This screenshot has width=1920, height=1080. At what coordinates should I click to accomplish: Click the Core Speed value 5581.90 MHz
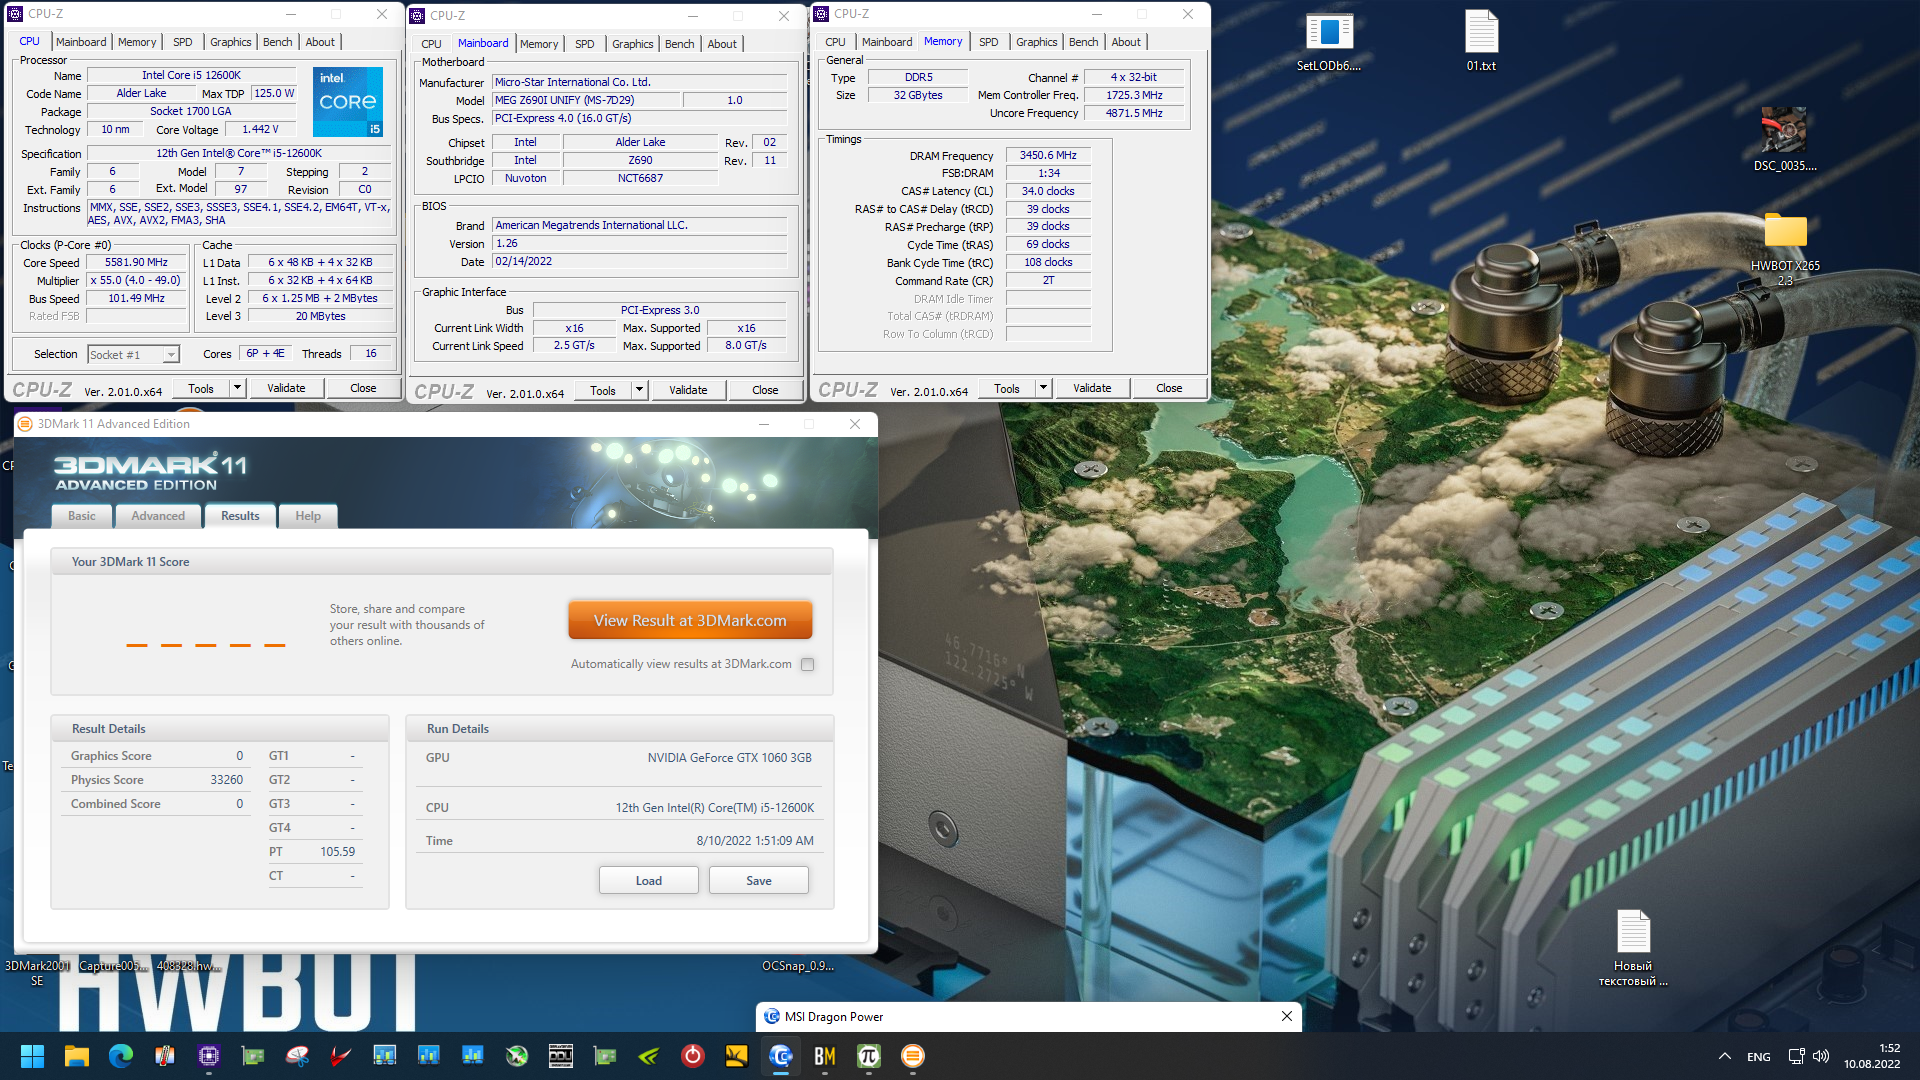(136, 263)
